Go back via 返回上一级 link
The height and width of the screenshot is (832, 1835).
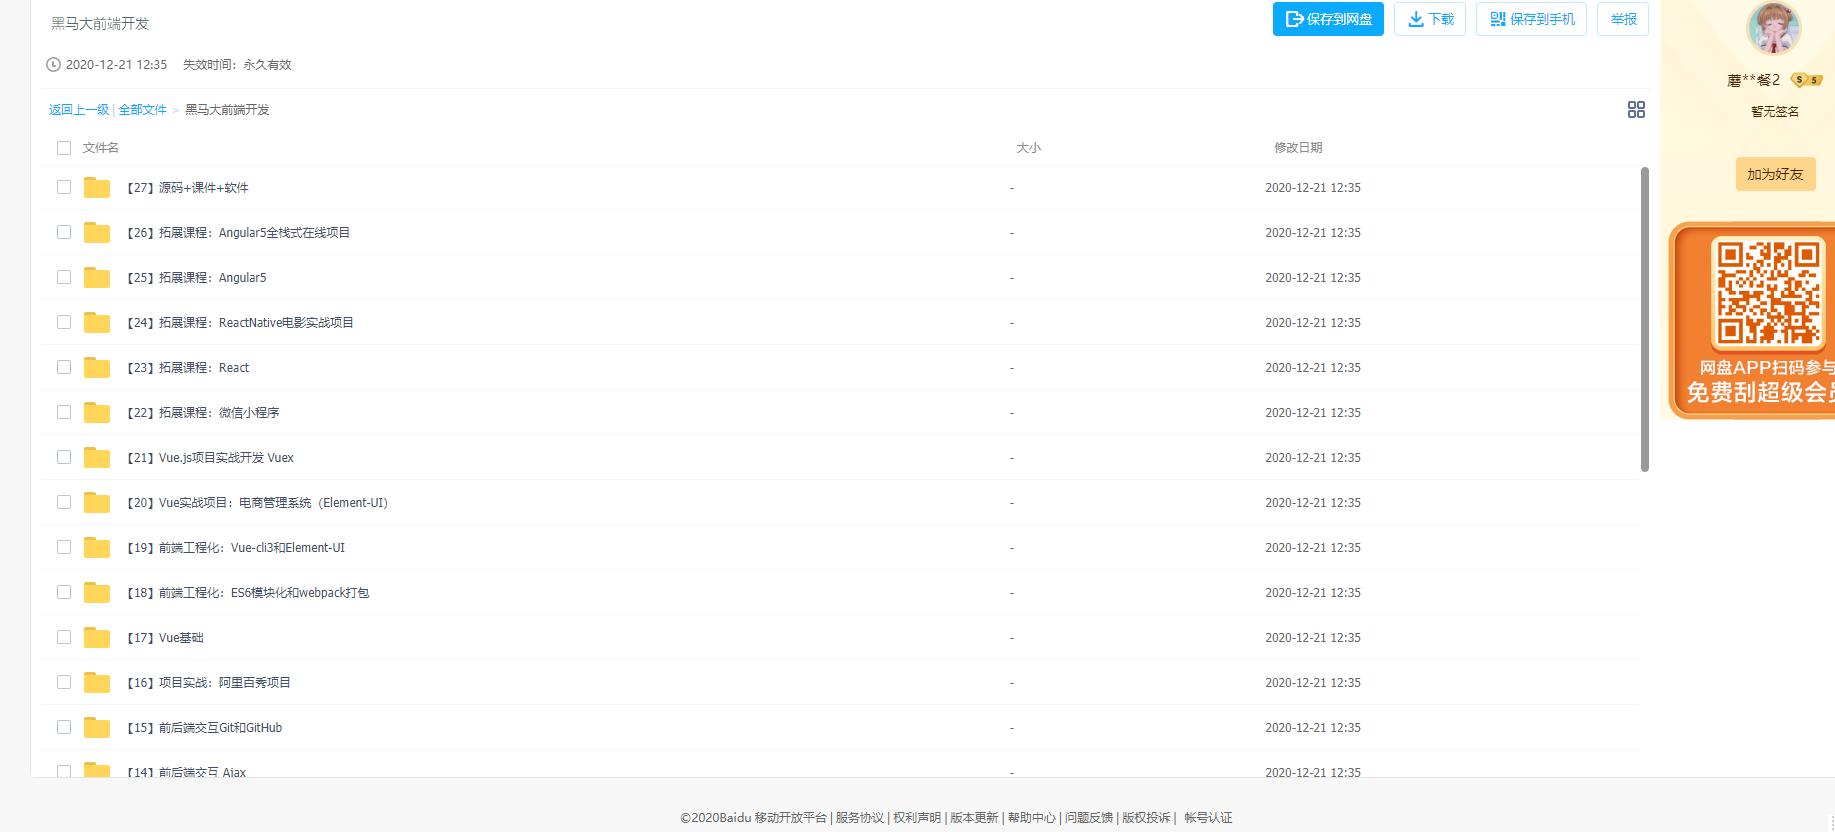pos(79,110)
